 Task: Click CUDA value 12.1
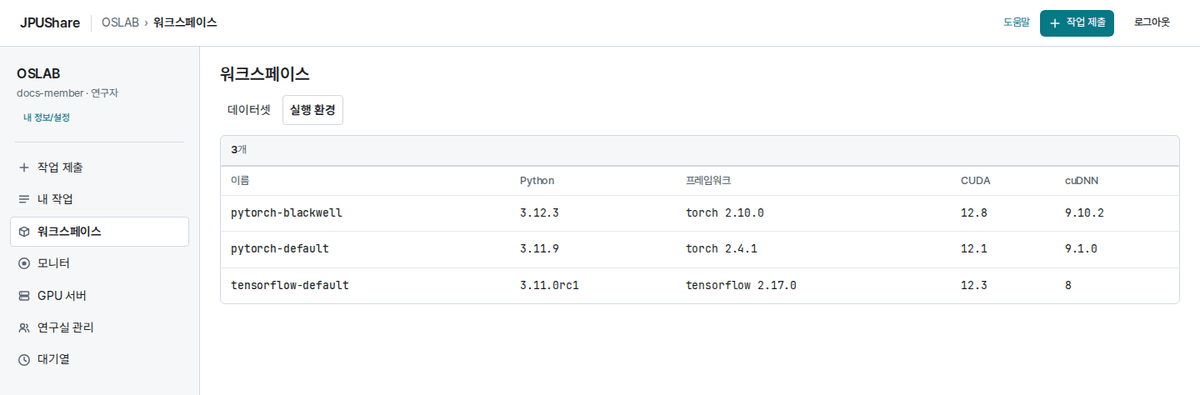[x=974, y=248]
